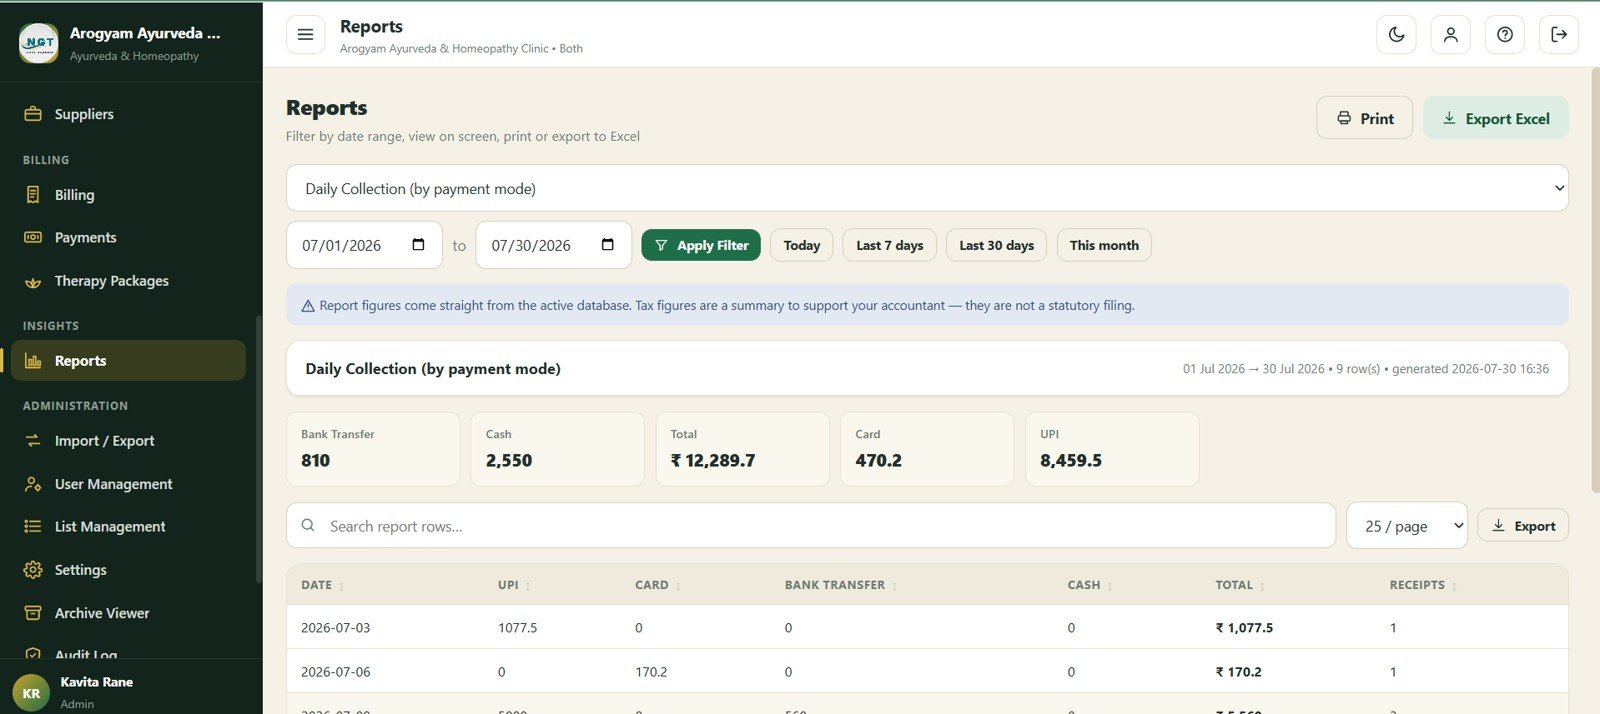Image resolution: width=1600 pixels, height=714 pixels.
Task: Sort table by UPI column
Action: pos(514,585)
